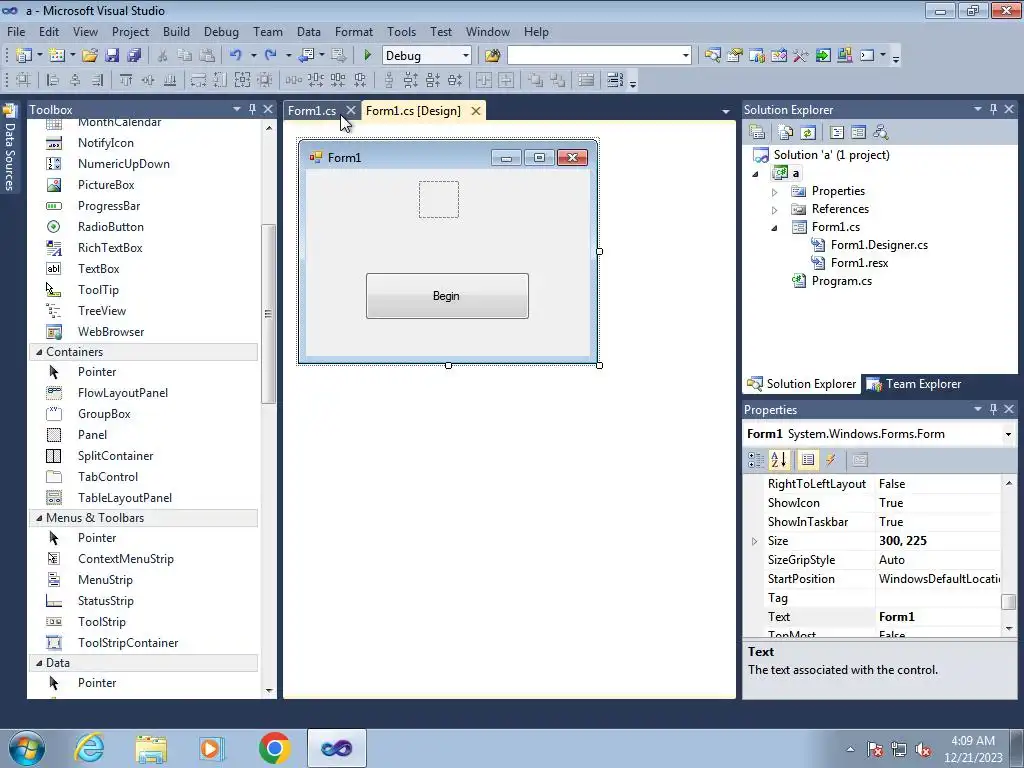The height and width of the screenshot is (768, 1024).
Task: Collapse the Menus & Toolbars toolbox group
Action: pos(39,518)
